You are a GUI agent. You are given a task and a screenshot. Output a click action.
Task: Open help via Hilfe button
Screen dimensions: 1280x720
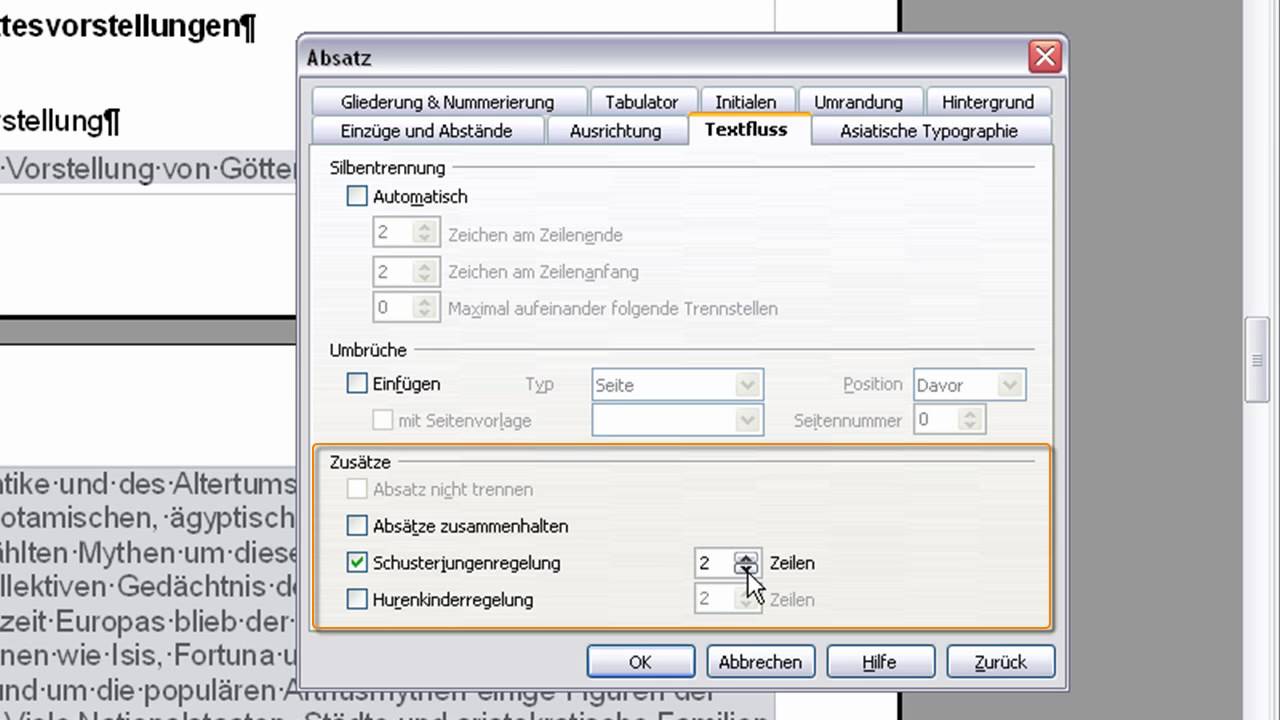point(881,662)
